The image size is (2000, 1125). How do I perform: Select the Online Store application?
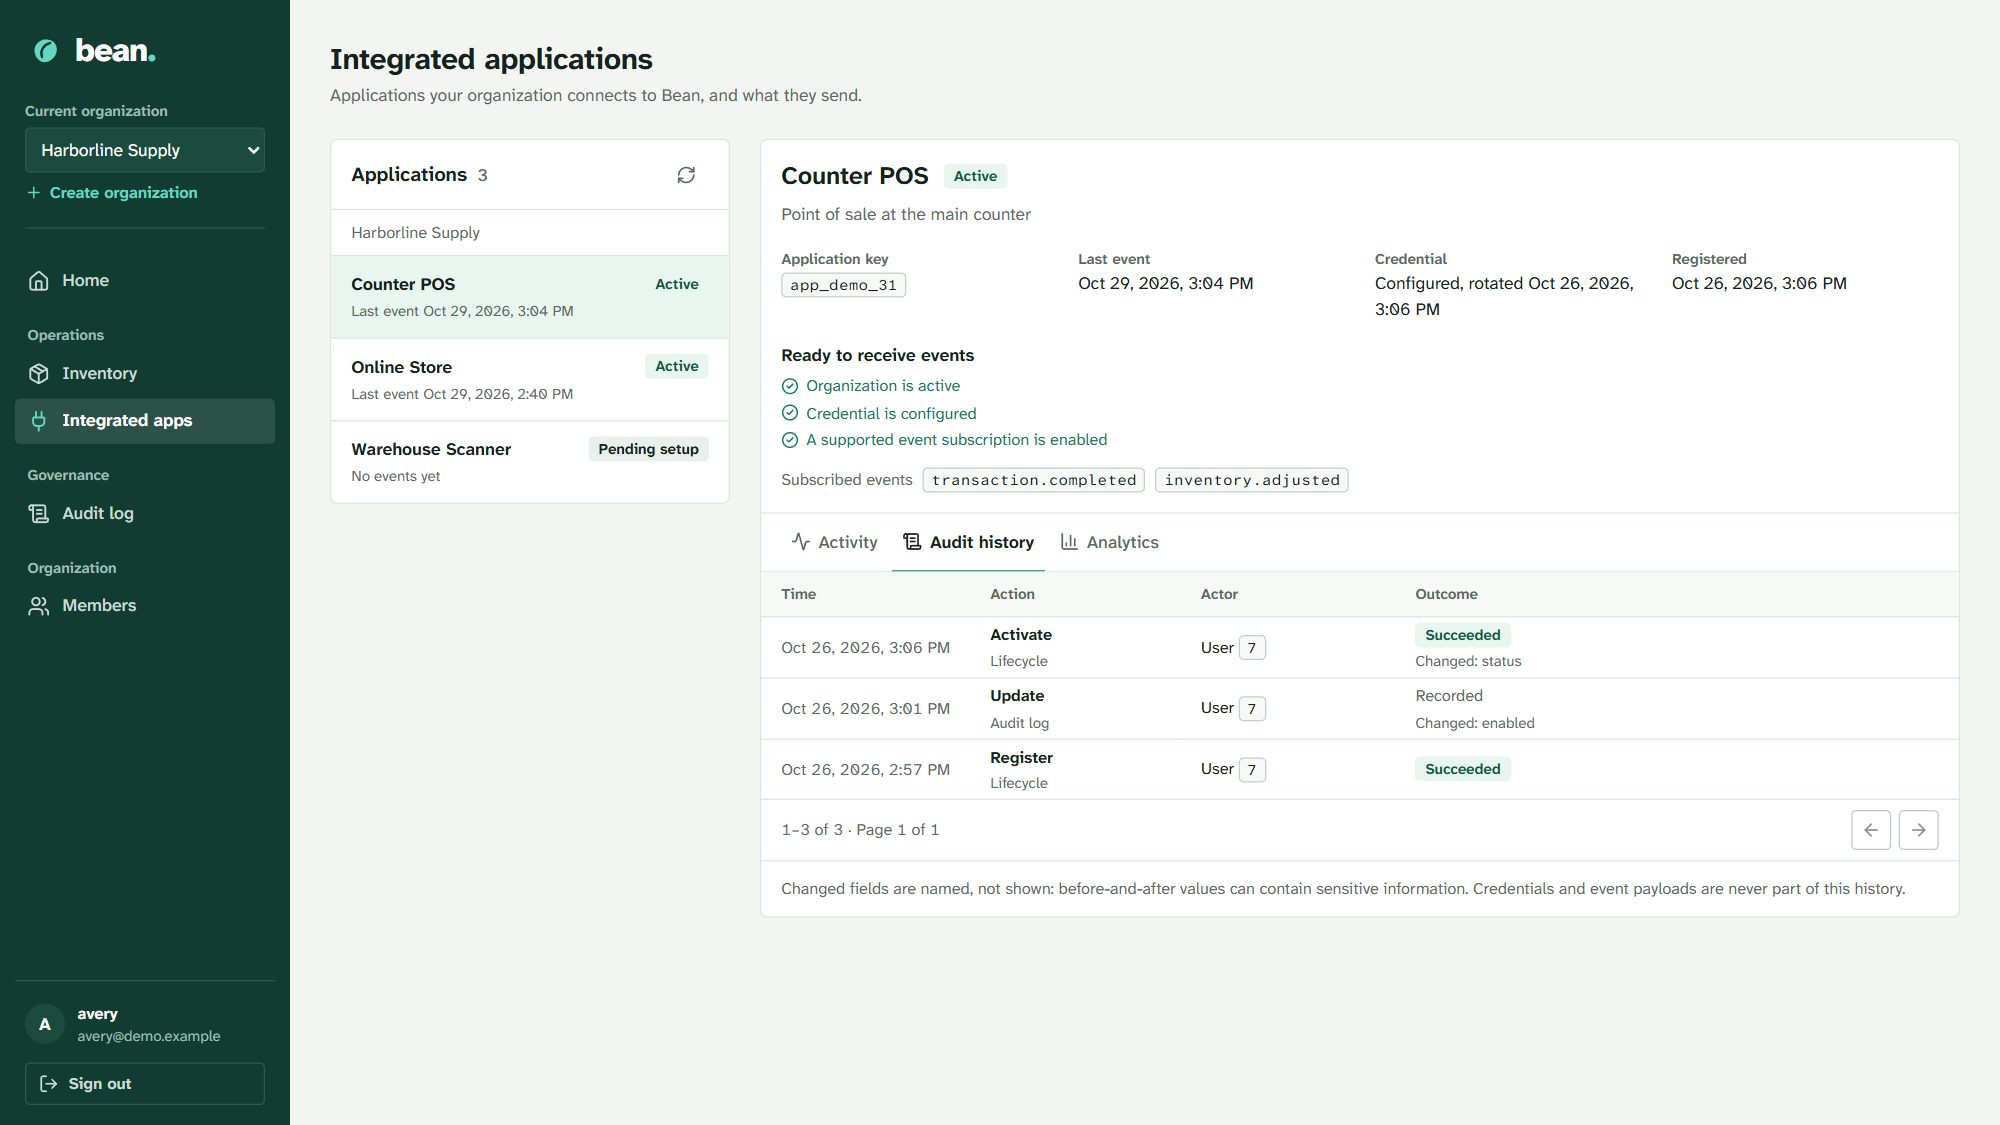(530, 380)
